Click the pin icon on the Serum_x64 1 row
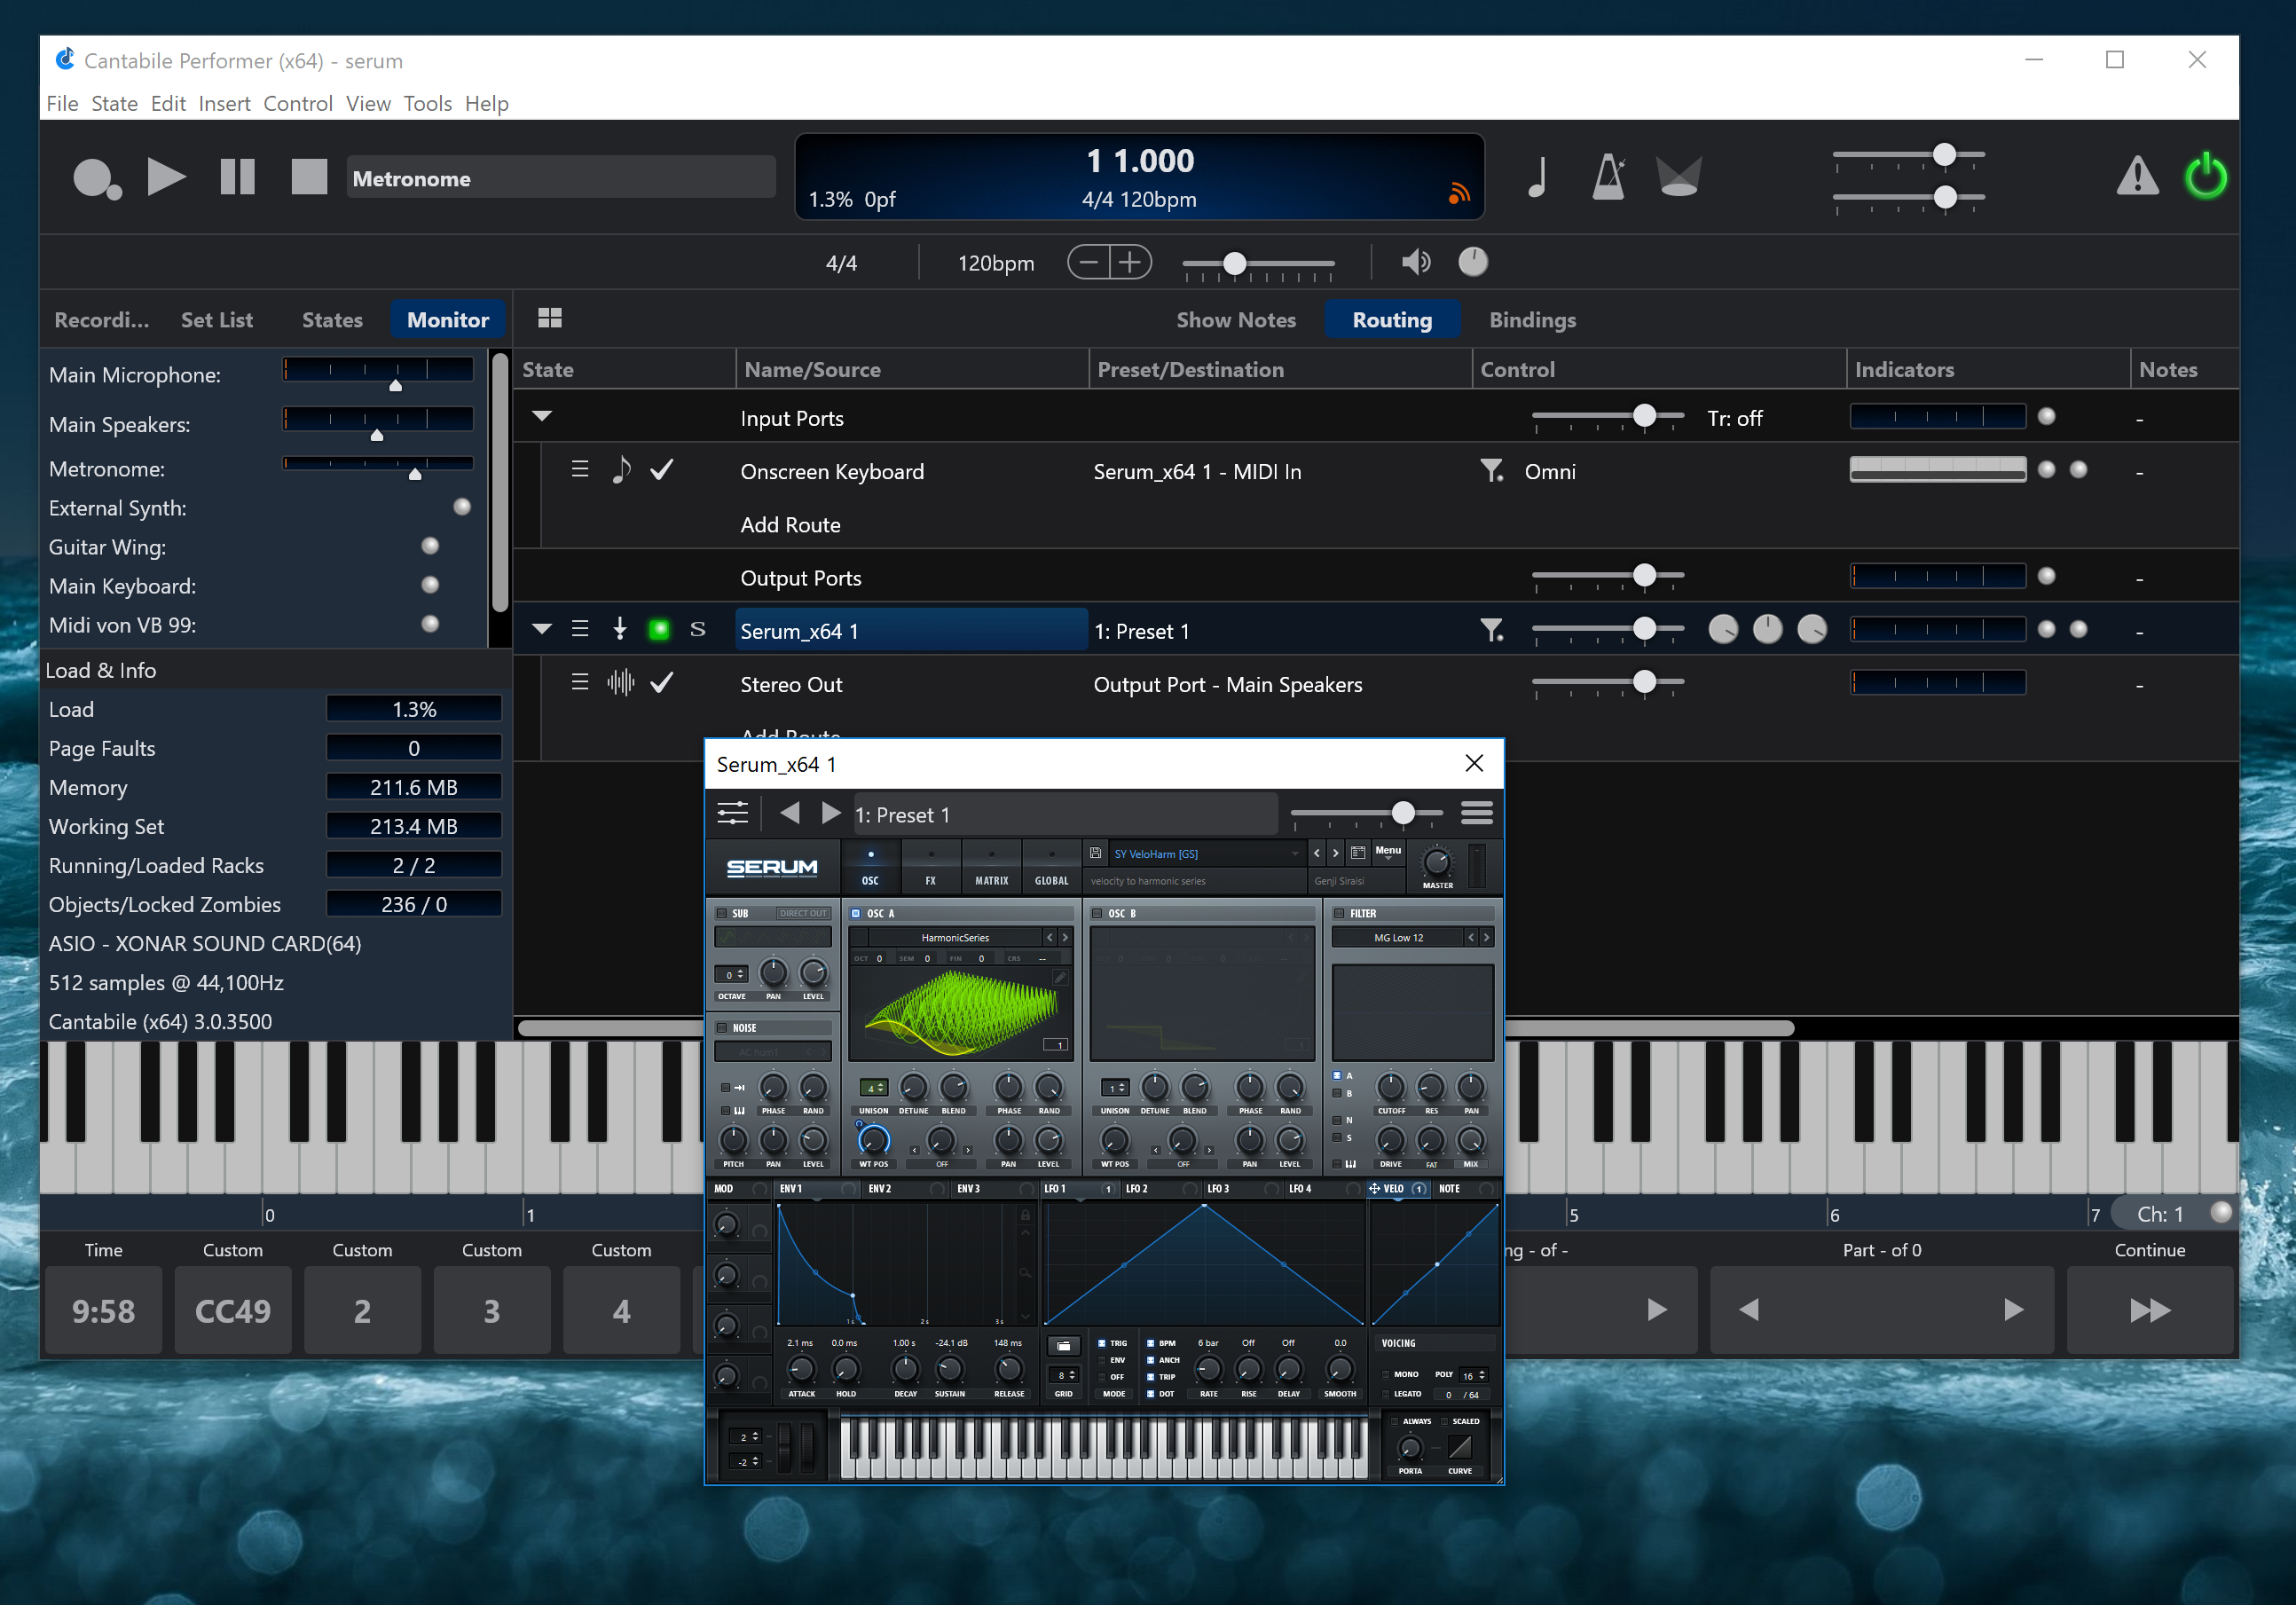The width and height of the screenshot is (2296, 1605). 620,629
